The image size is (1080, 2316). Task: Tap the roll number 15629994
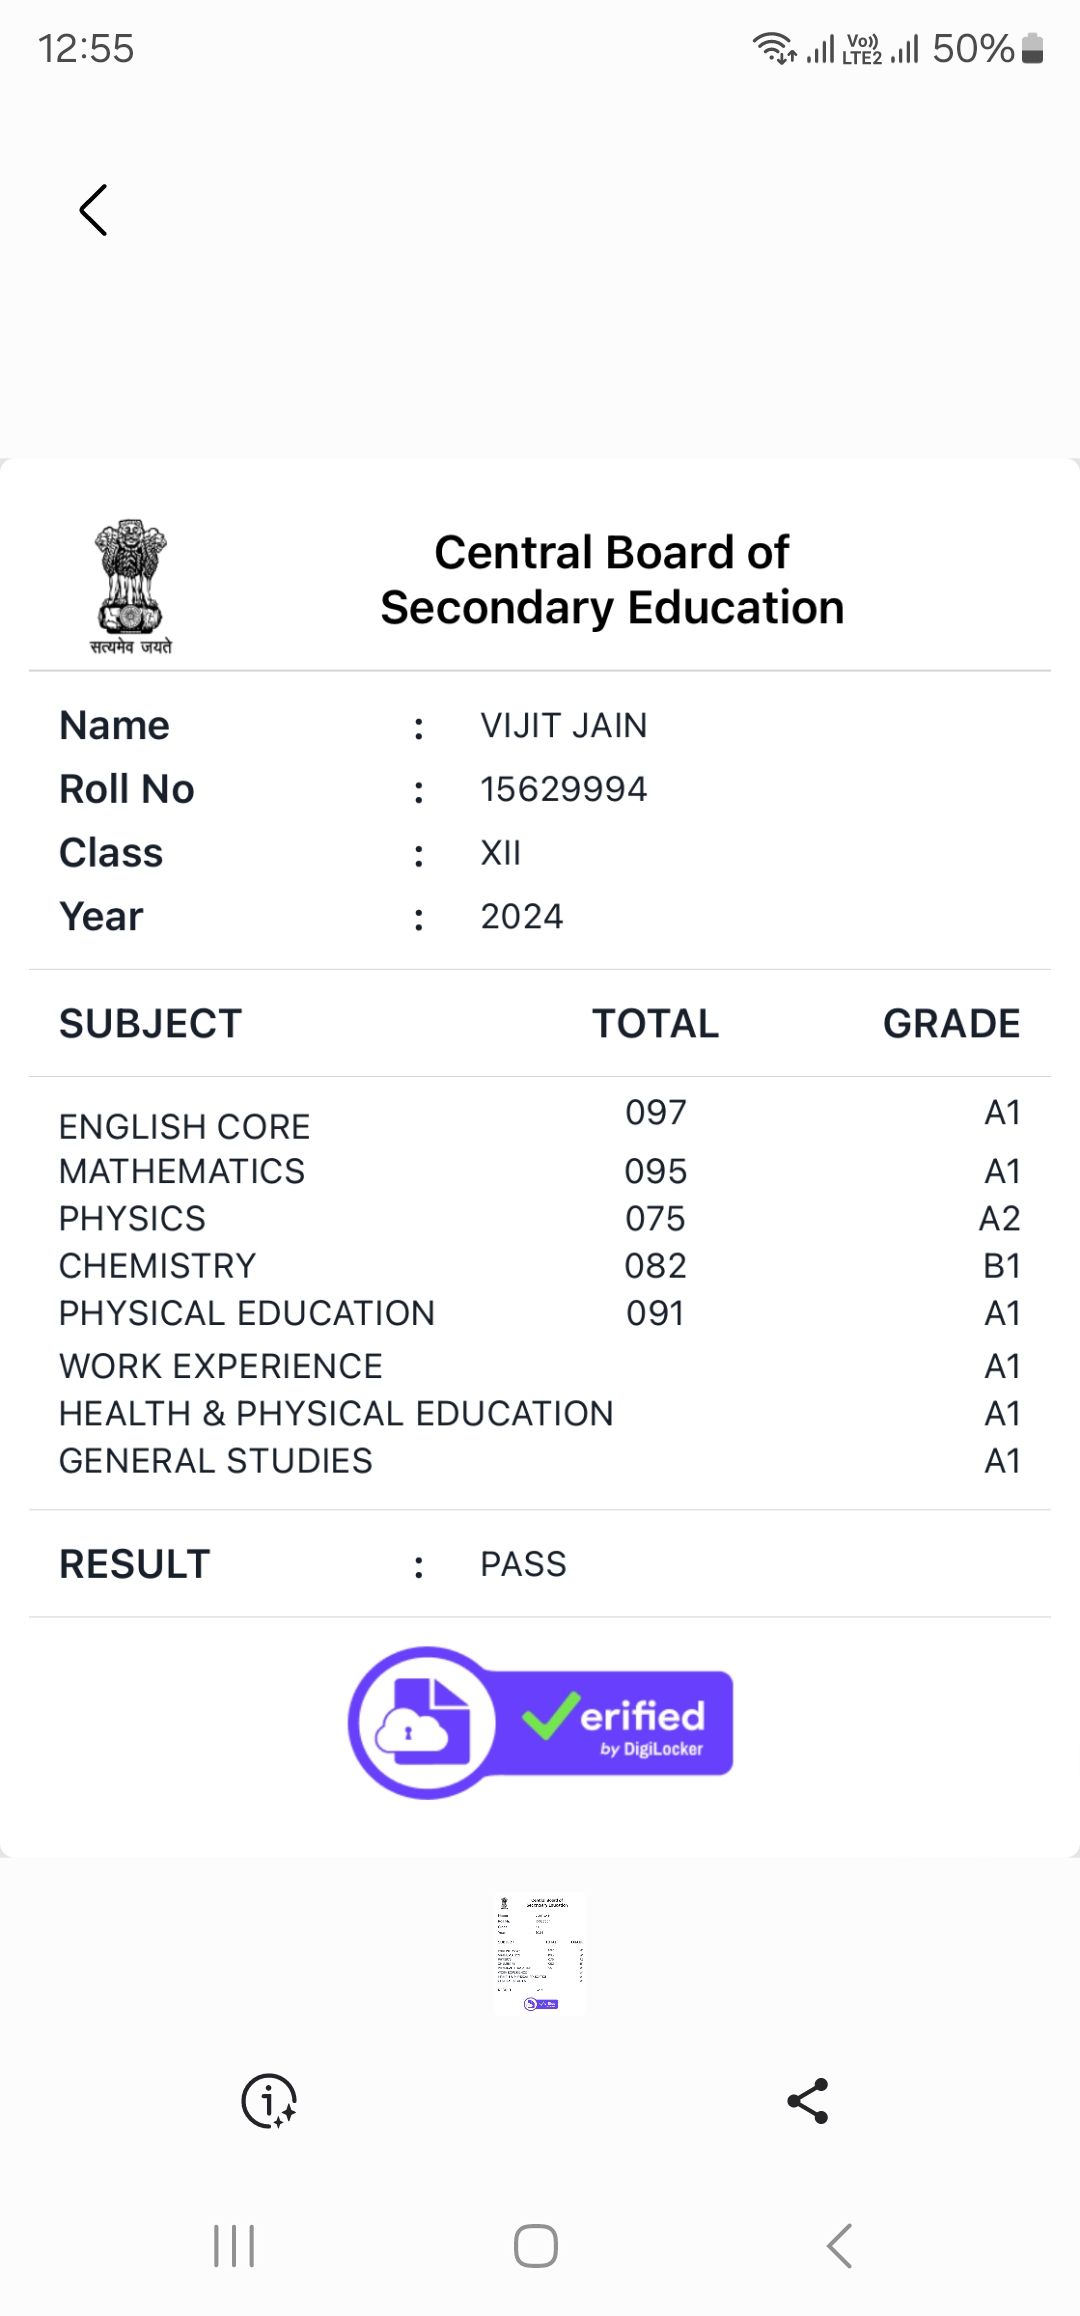coord(564,790)
